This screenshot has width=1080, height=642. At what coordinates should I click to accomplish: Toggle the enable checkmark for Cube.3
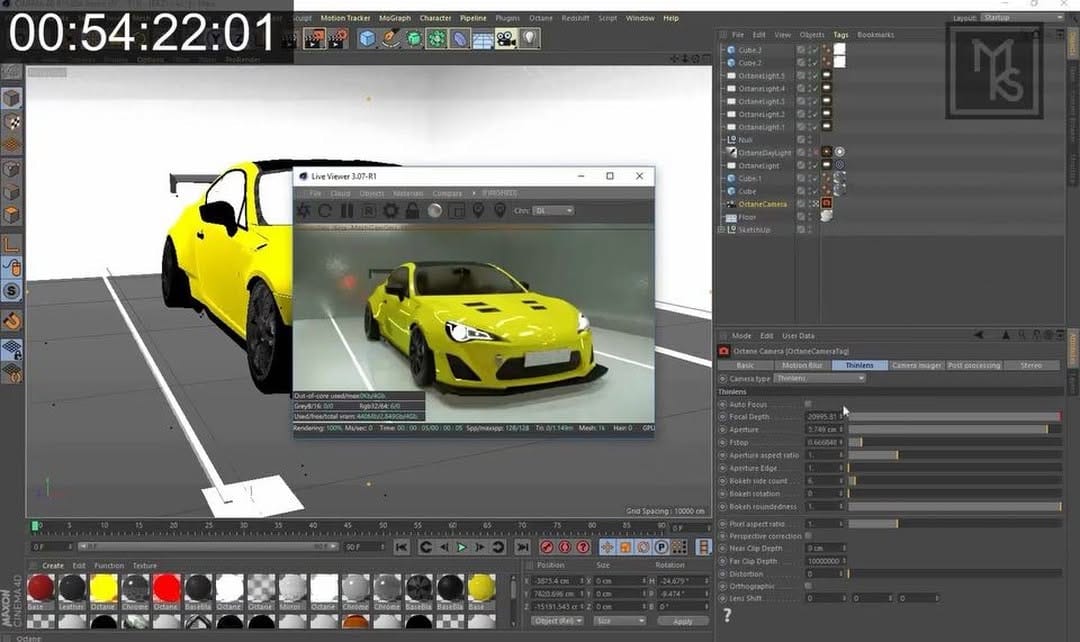tap(814, 50)
